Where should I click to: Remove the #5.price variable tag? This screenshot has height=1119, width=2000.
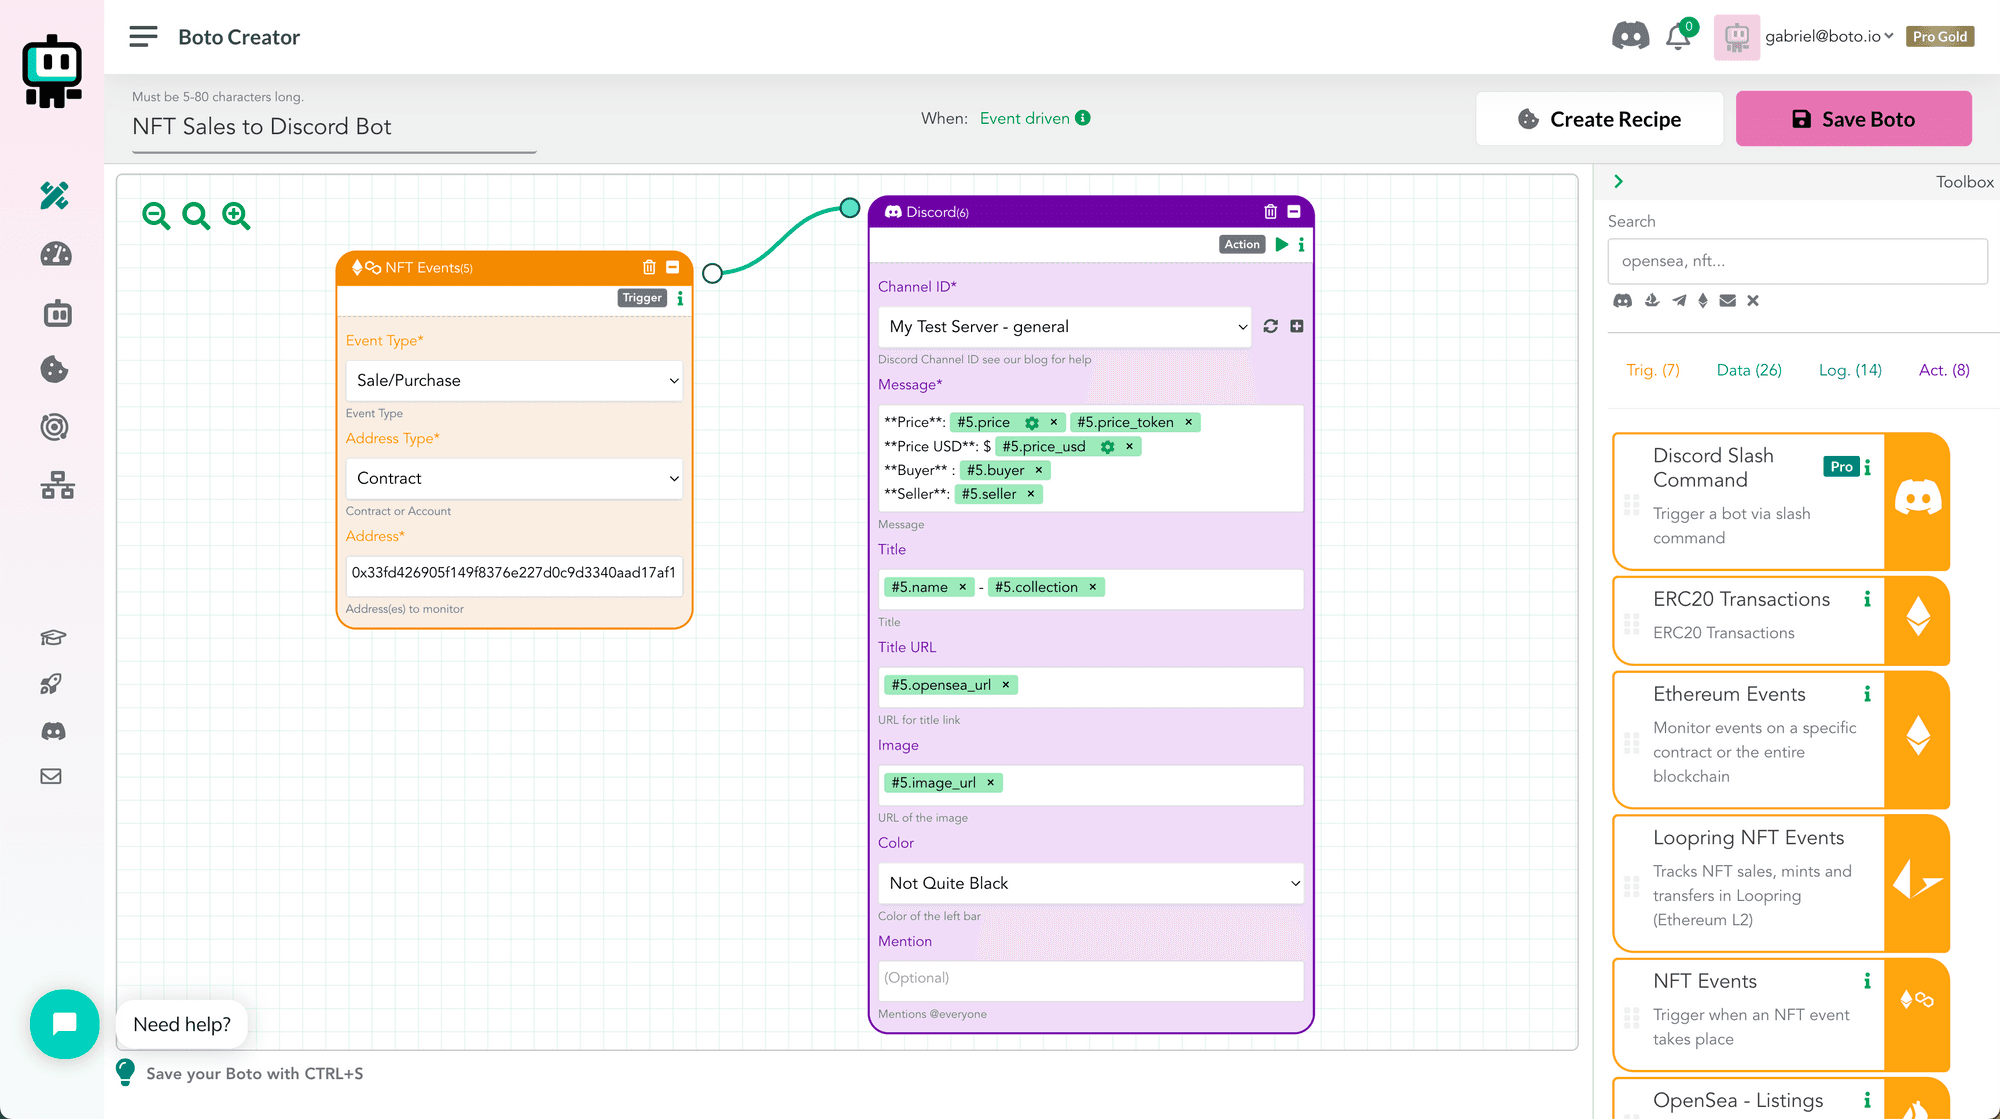[x=1053, y=422]
